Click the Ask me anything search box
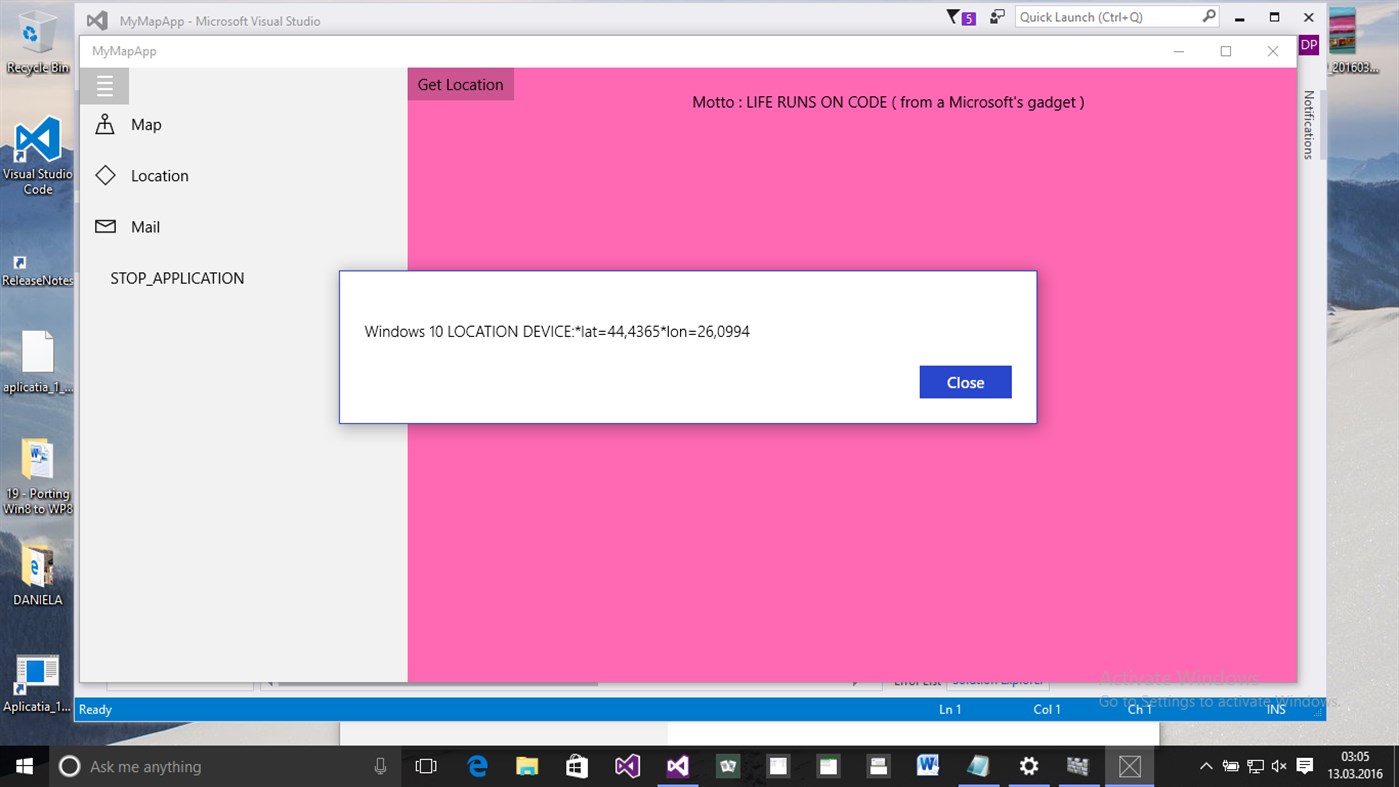The image size is (1399, 787). pos(200,766)
